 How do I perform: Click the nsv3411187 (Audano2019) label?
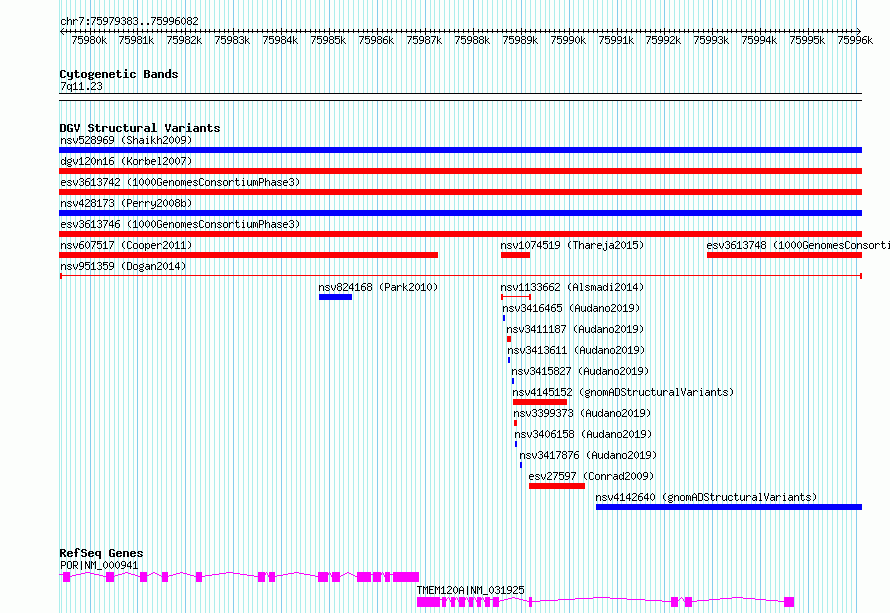tap(576, 329)
